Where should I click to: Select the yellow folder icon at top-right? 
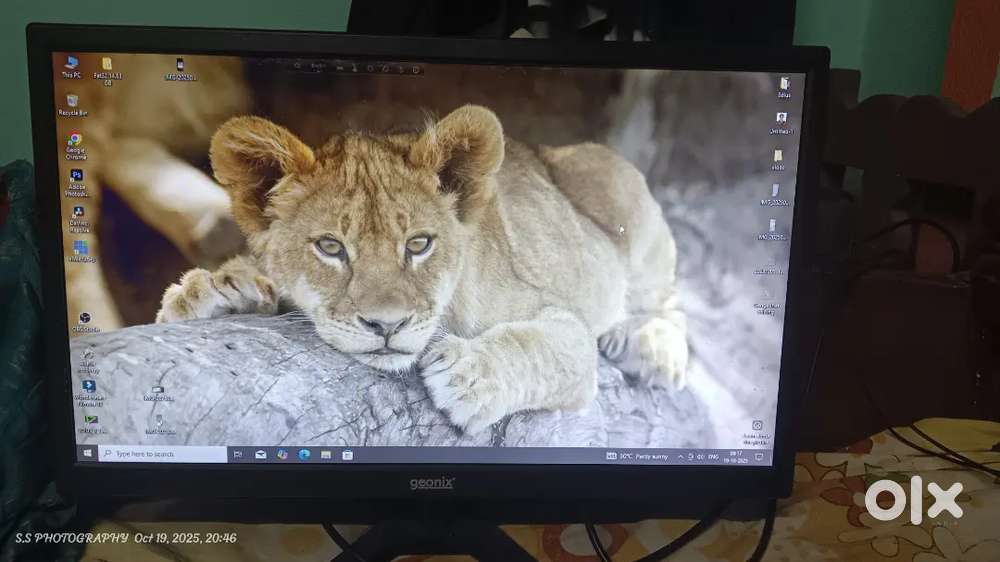point(778,158)
